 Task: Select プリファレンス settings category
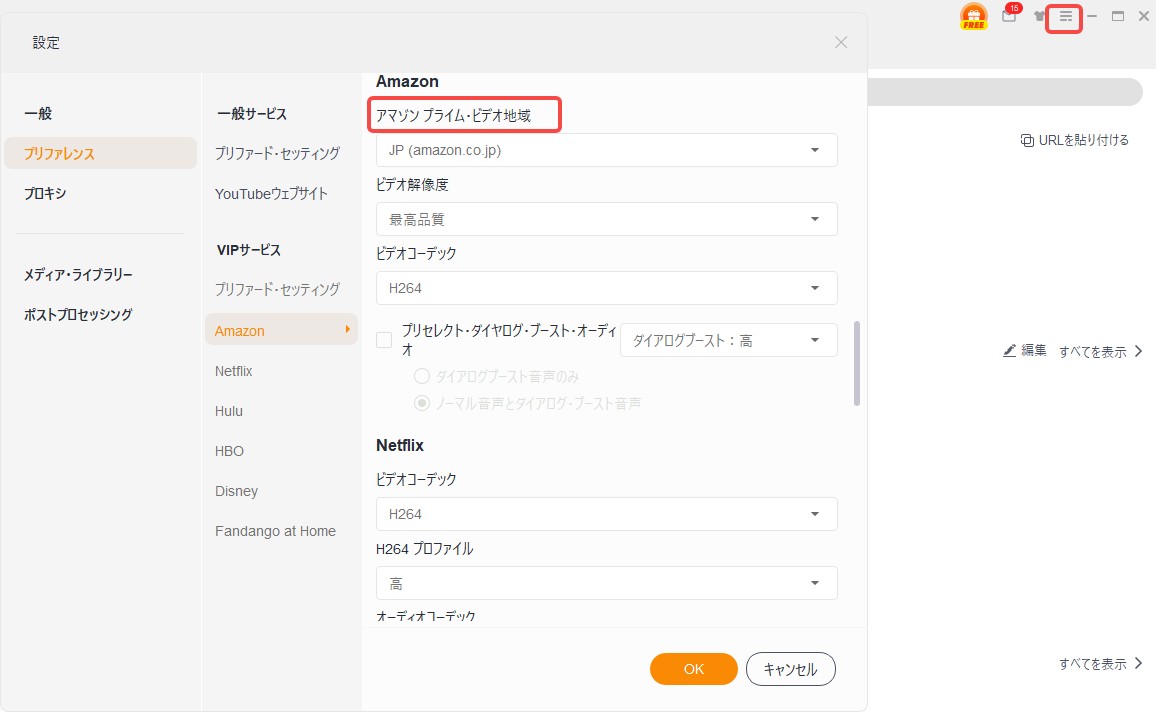coord(100,153)
